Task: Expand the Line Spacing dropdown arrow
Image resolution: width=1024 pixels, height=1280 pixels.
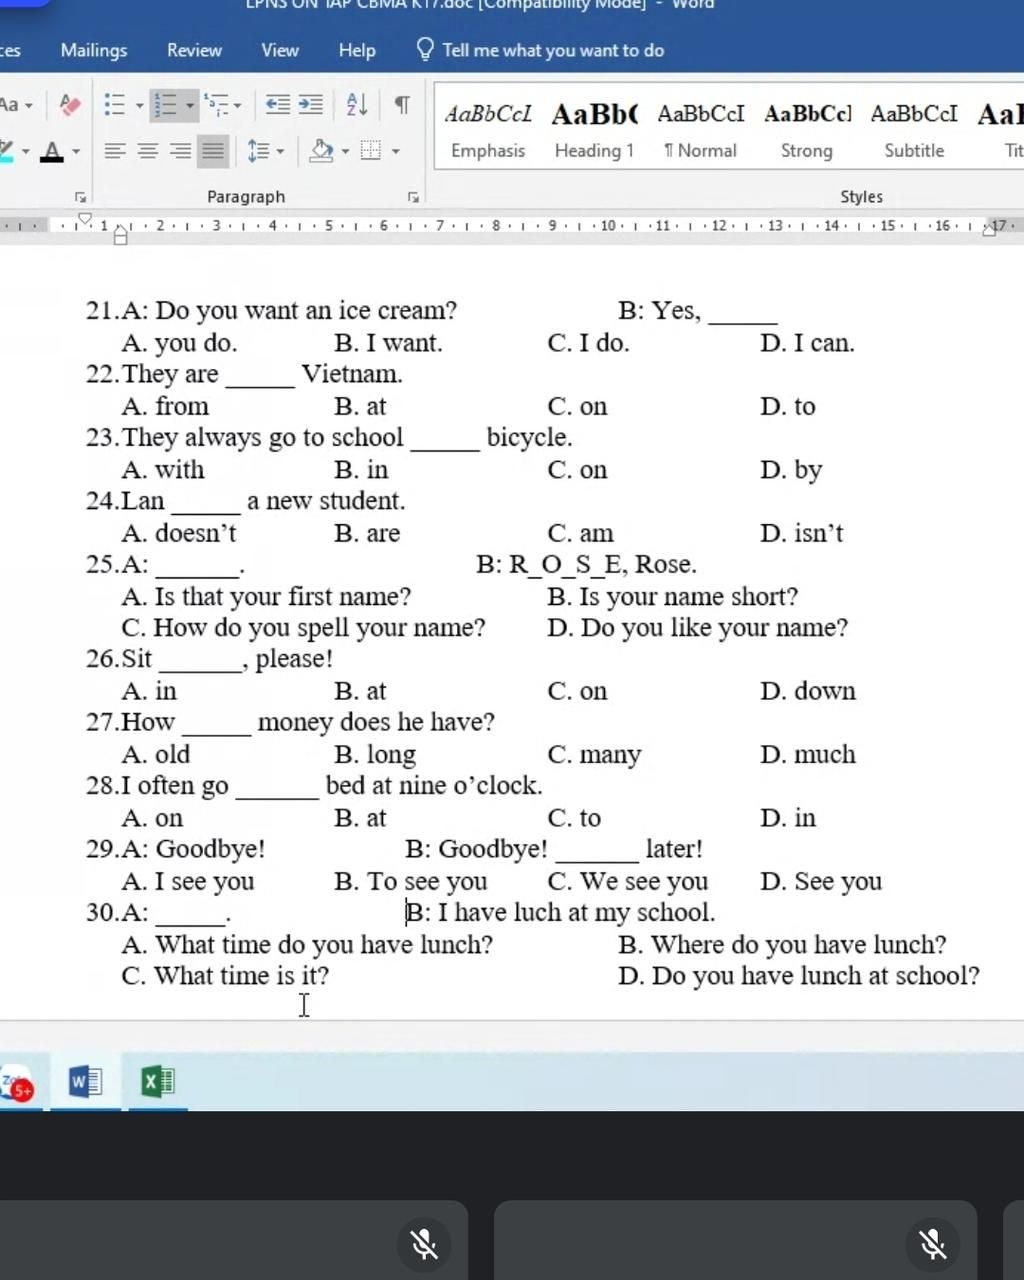Action: pos(280,152)
